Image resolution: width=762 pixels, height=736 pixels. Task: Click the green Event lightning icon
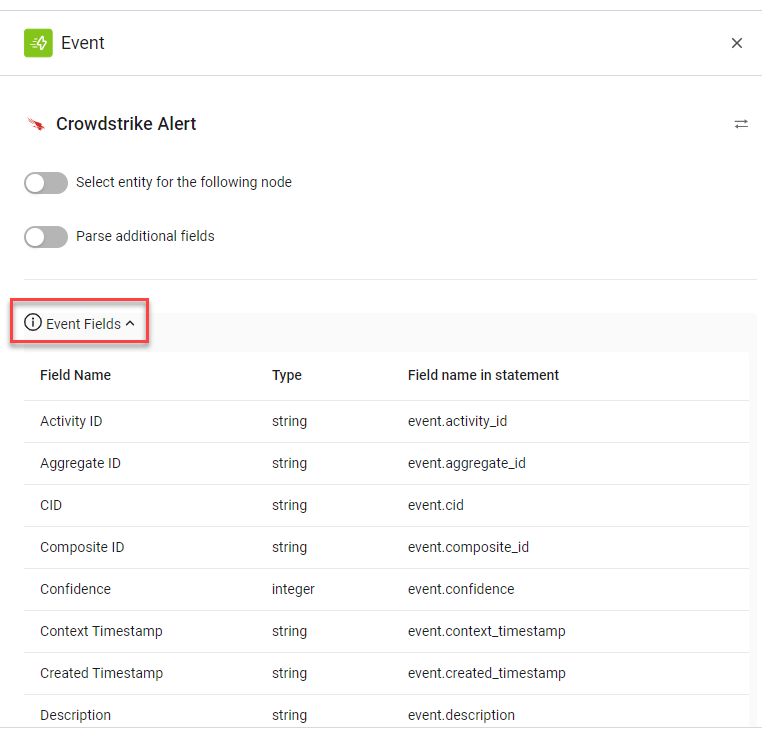[x=38, y=43]
